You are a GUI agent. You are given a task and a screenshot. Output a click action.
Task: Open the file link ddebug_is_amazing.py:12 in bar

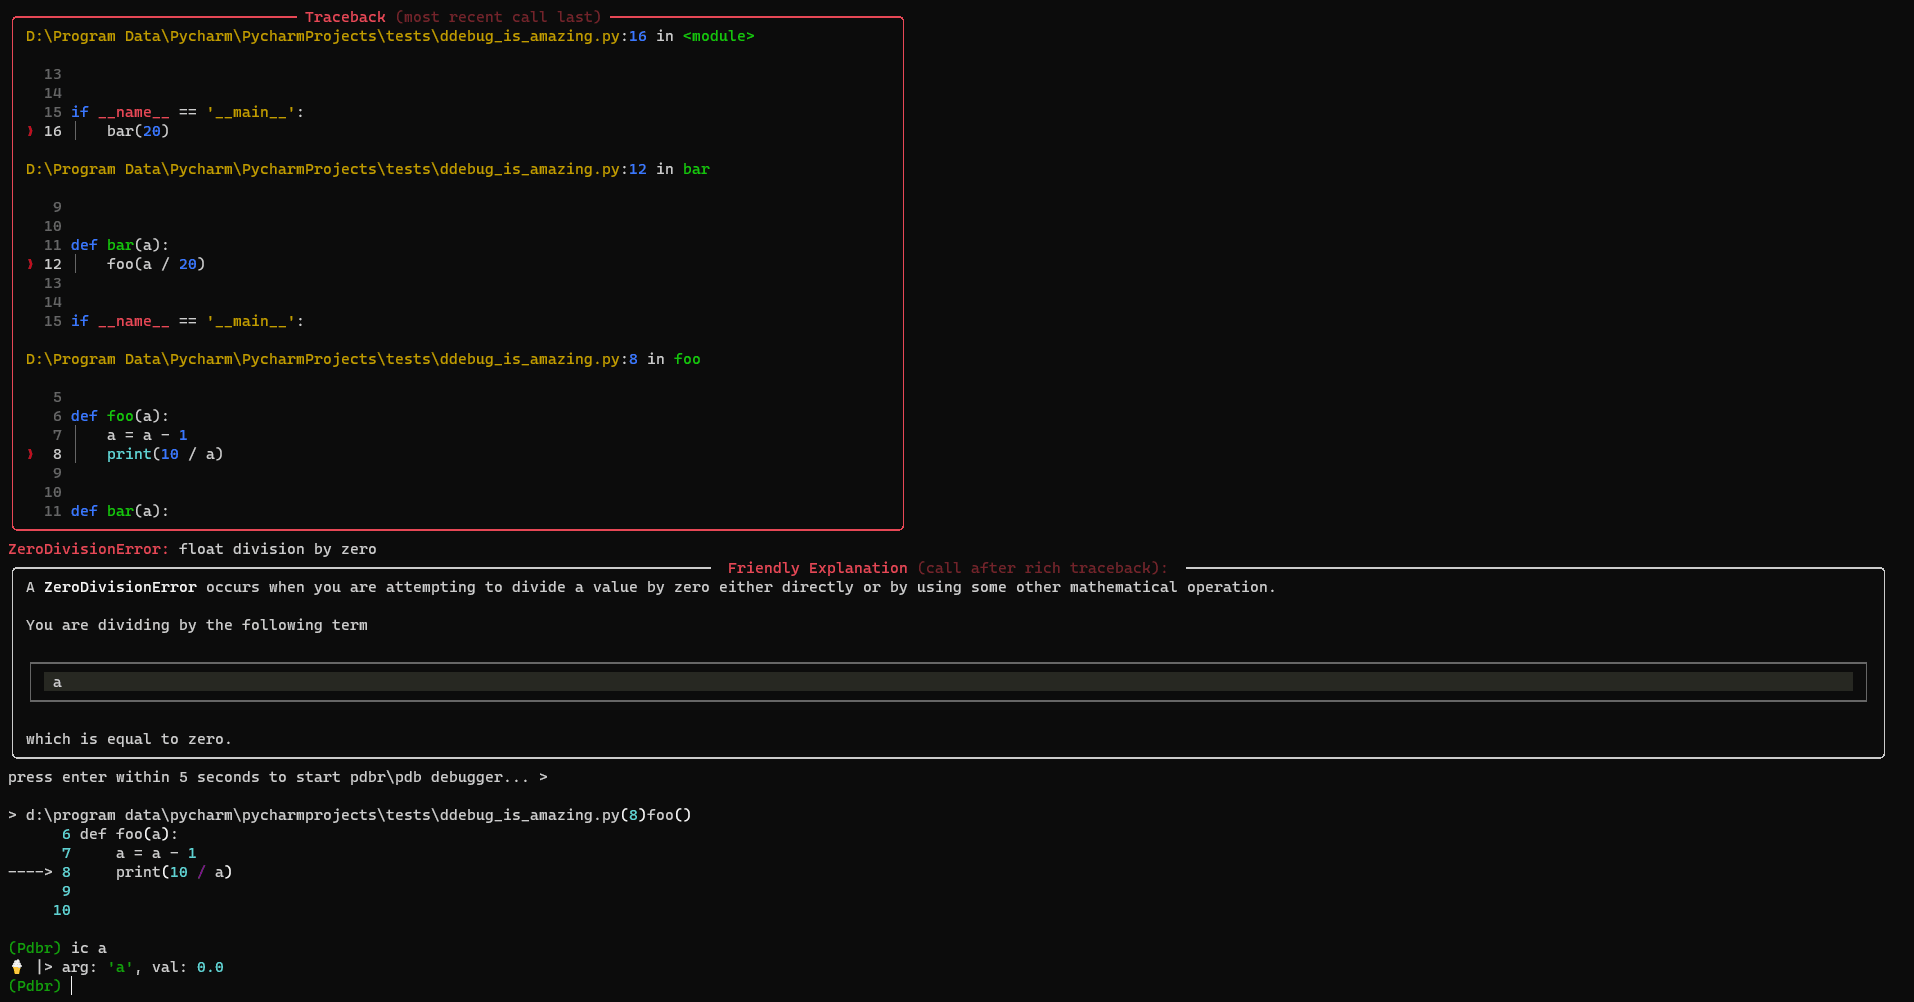pos(330,169)
